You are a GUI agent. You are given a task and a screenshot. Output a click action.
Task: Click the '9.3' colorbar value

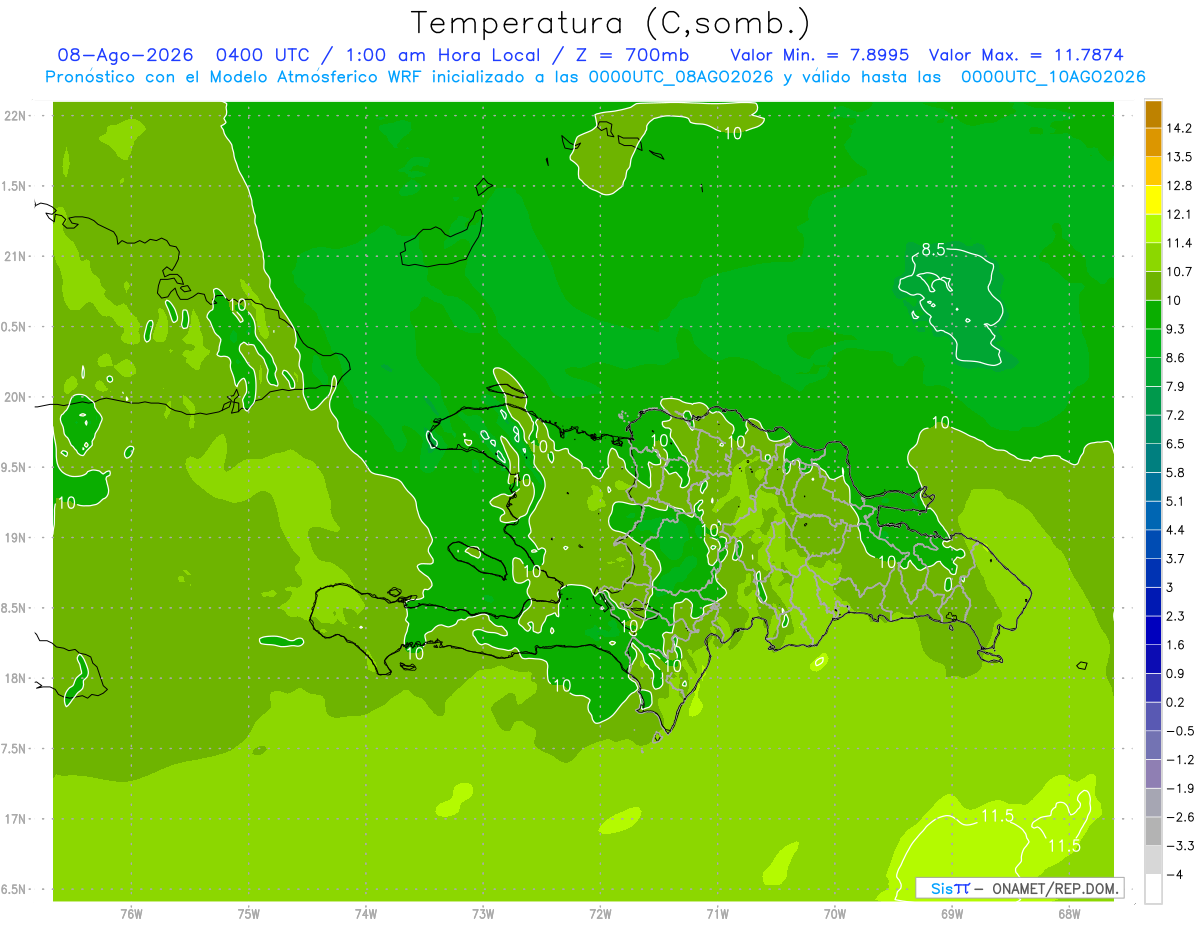1176,329
